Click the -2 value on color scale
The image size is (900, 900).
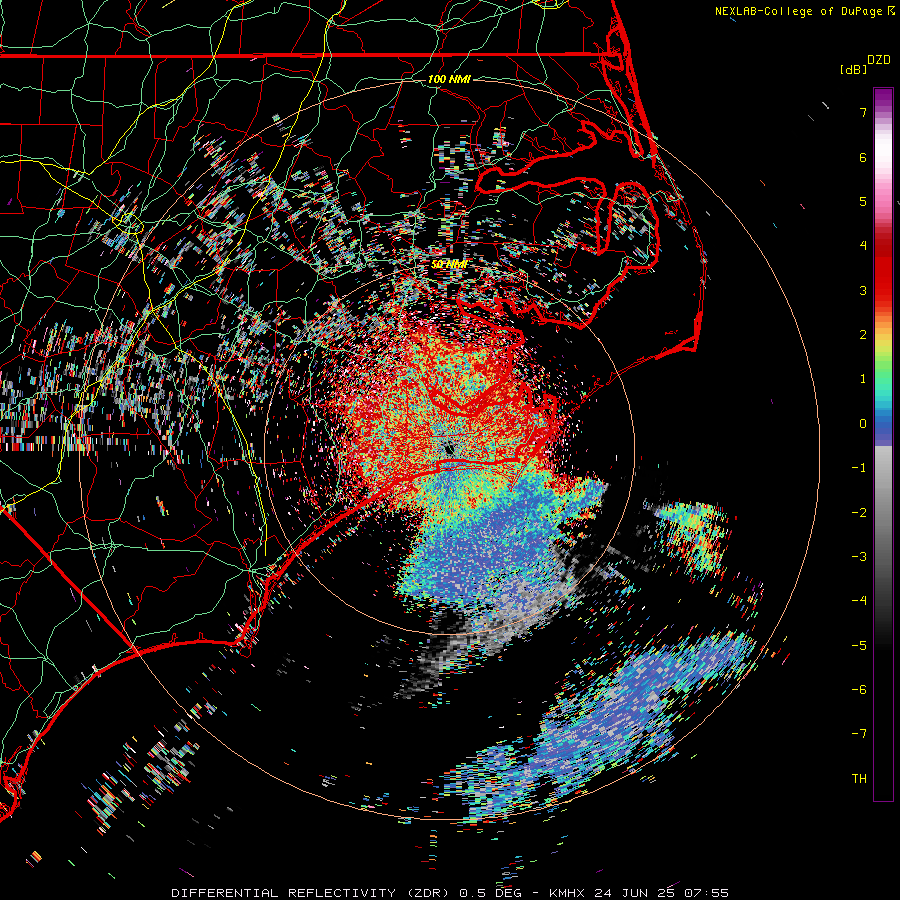click(x=859, y=513)
